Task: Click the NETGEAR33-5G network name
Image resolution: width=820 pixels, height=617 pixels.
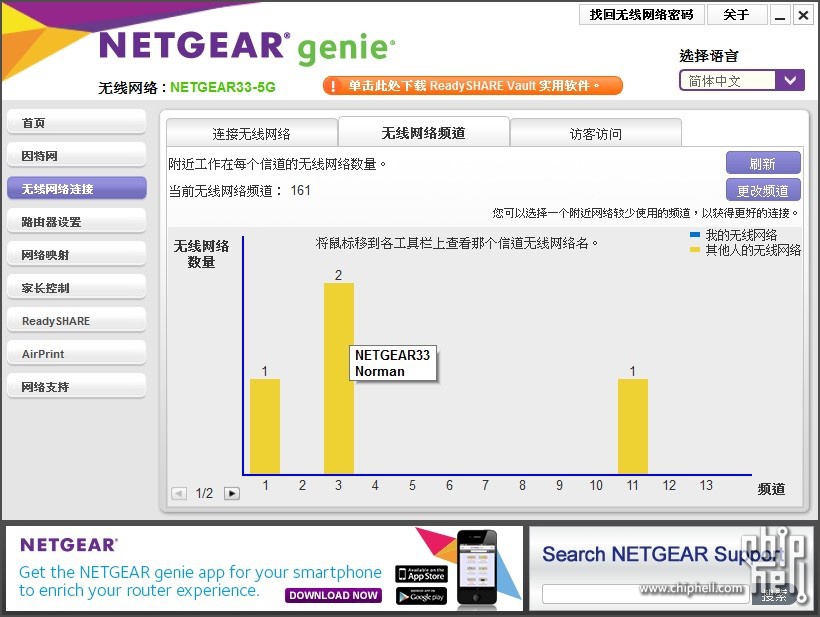Action: click(x=223, y=87)
